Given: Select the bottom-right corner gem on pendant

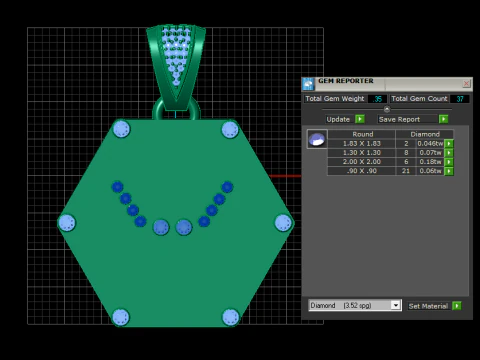Looking at the screenshot, I should click(231, 317).
